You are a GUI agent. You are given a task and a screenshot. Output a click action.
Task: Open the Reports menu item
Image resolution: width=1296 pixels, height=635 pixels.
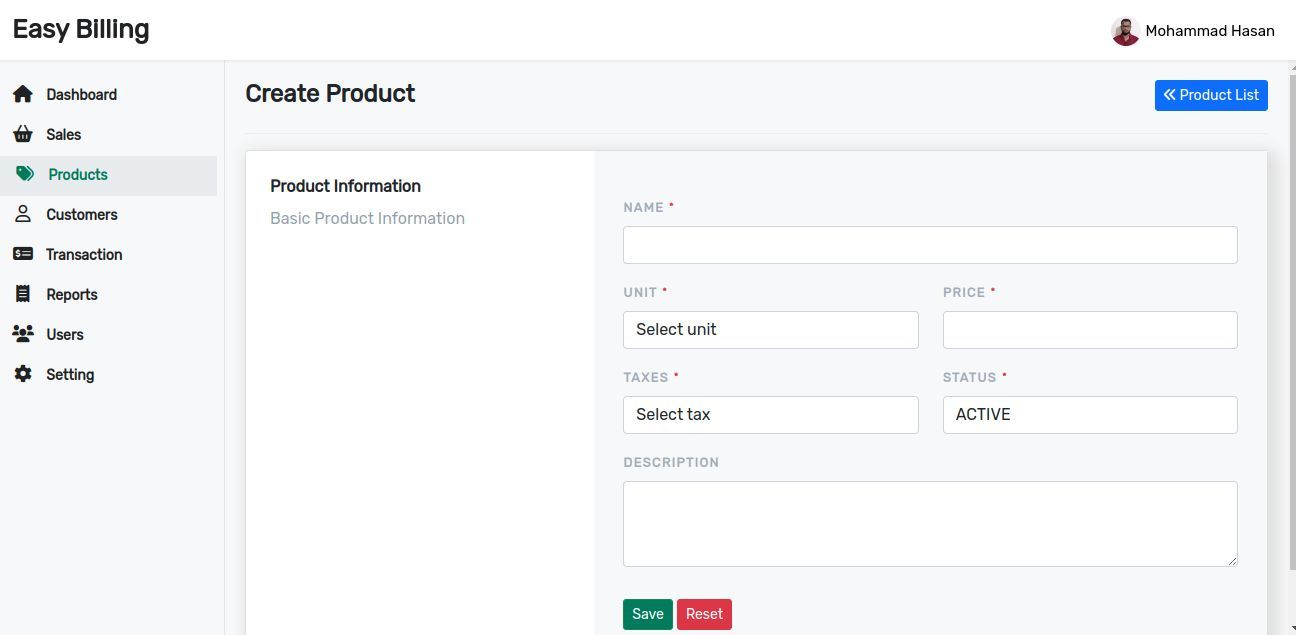(x=72, y=294)
